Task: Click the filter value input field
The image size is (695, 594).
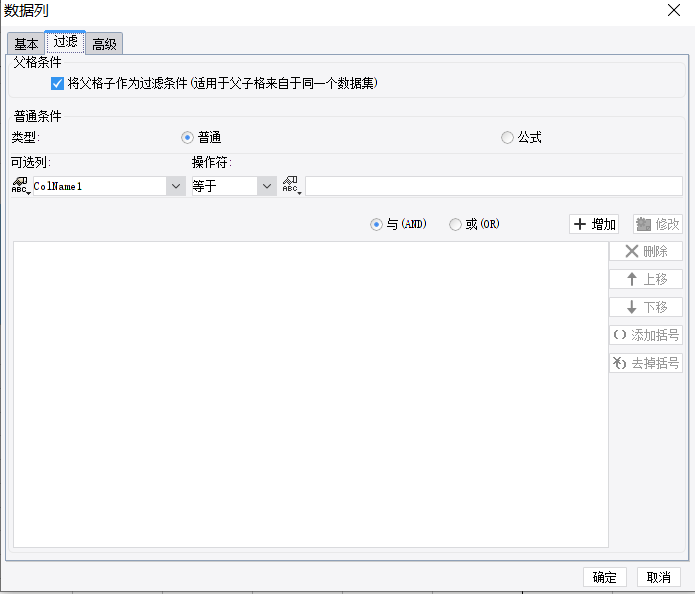Action: 494,186
